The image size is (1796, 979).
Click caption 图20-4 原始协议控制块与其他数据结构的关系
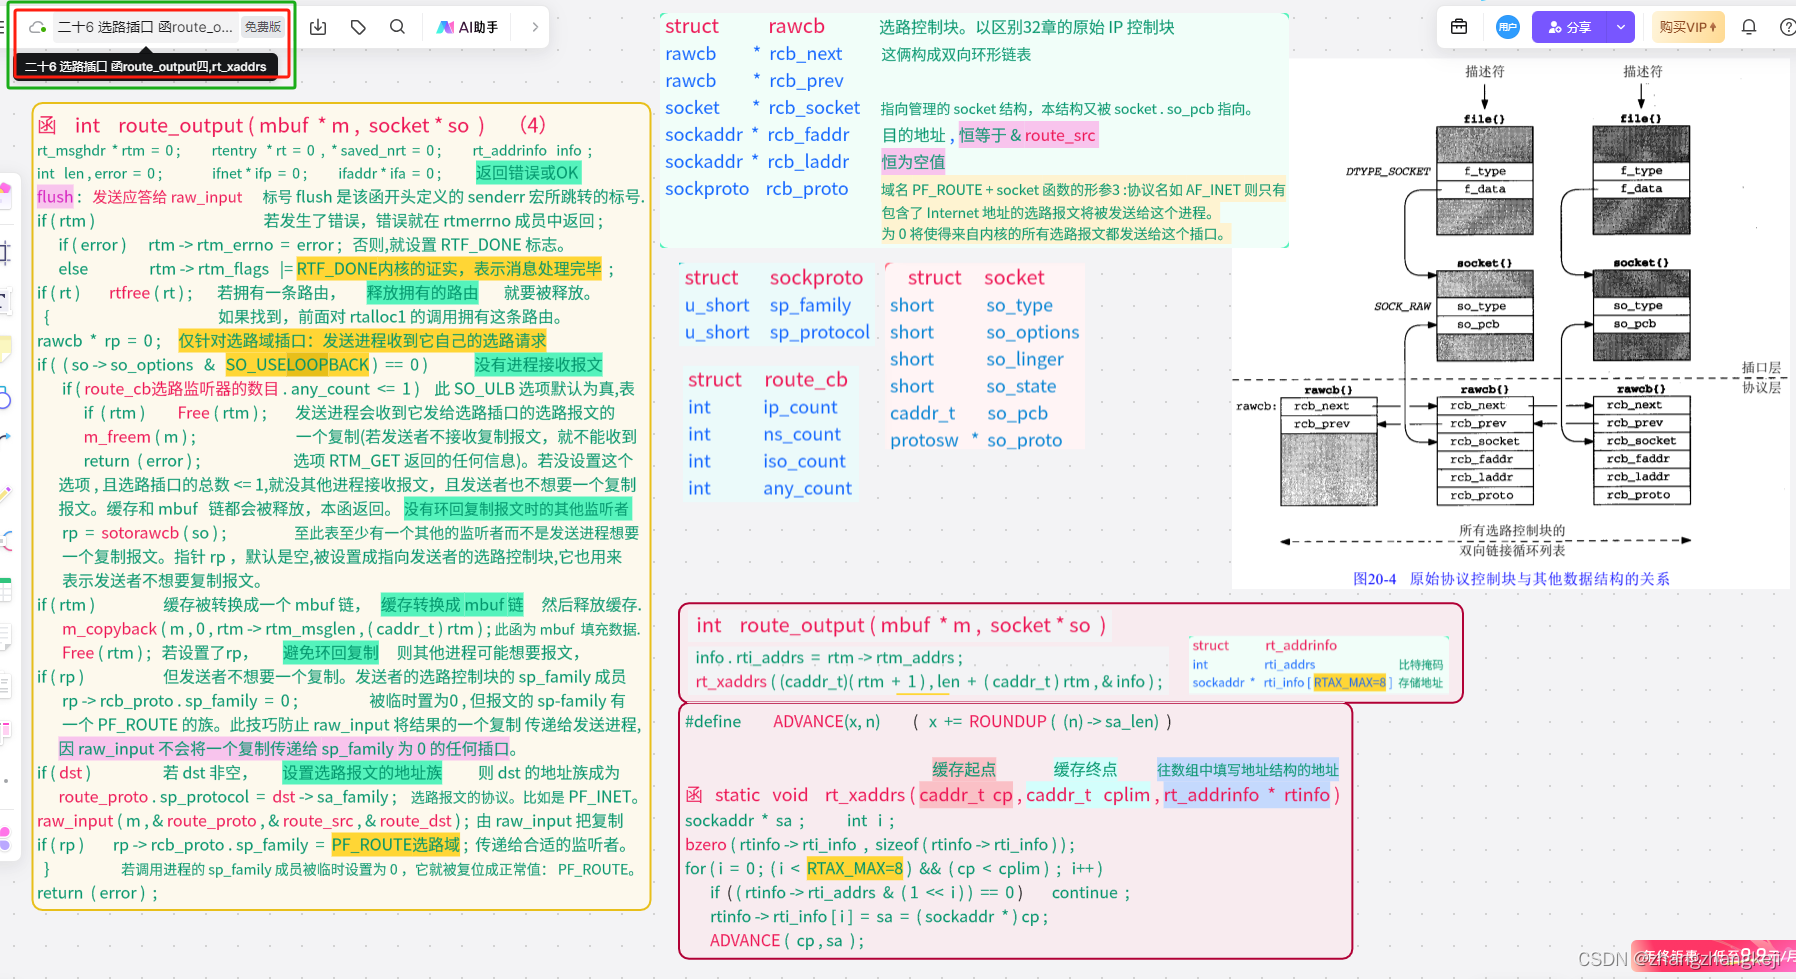1511,579
